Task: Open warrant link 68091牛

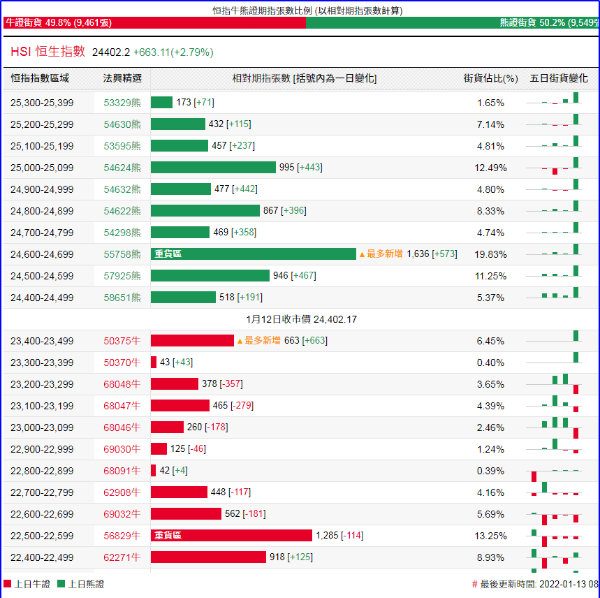Action: click(x=122, y=471)
